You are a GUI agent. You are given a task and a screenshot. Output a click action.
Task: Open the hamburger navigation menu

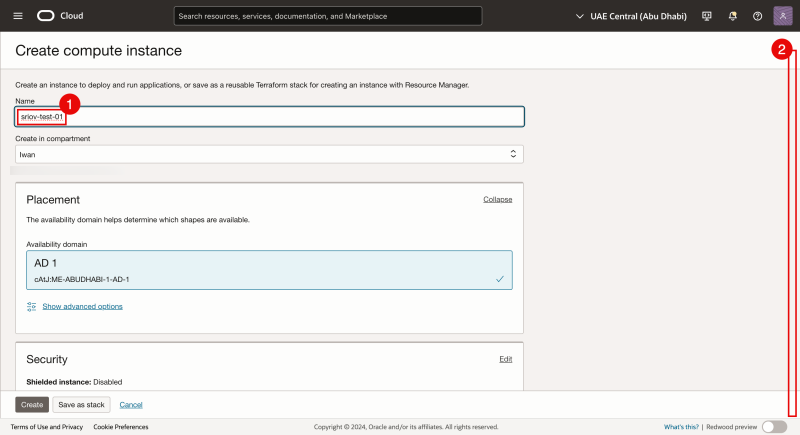tap(17, 16)
